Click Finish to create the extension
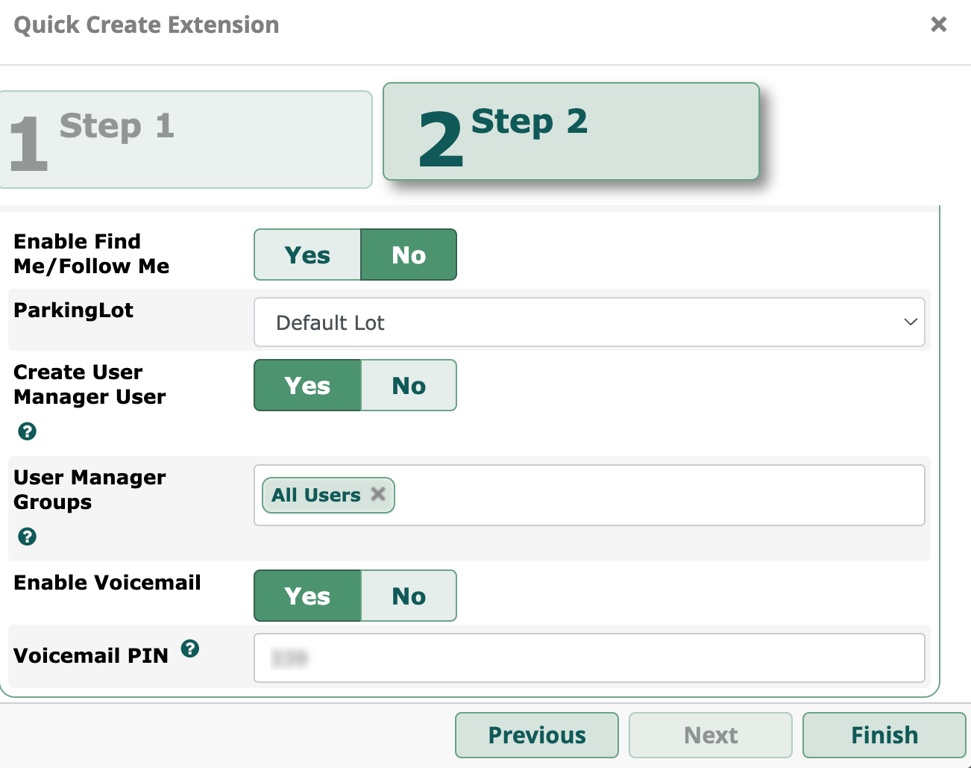Image resolution: width=971 pixels, height=768 pixels. 884,735
